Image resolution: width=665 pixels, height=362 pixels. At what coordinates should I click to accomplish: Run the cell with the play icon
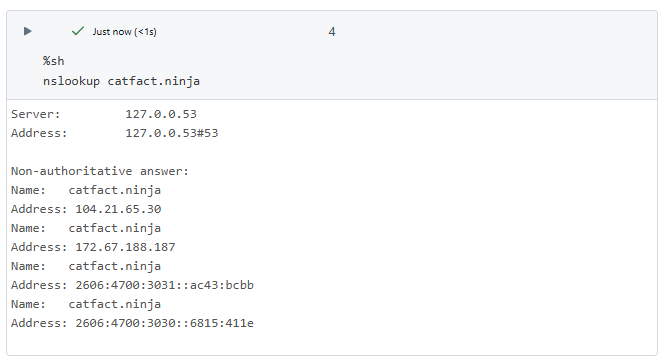tap(28, 31)
